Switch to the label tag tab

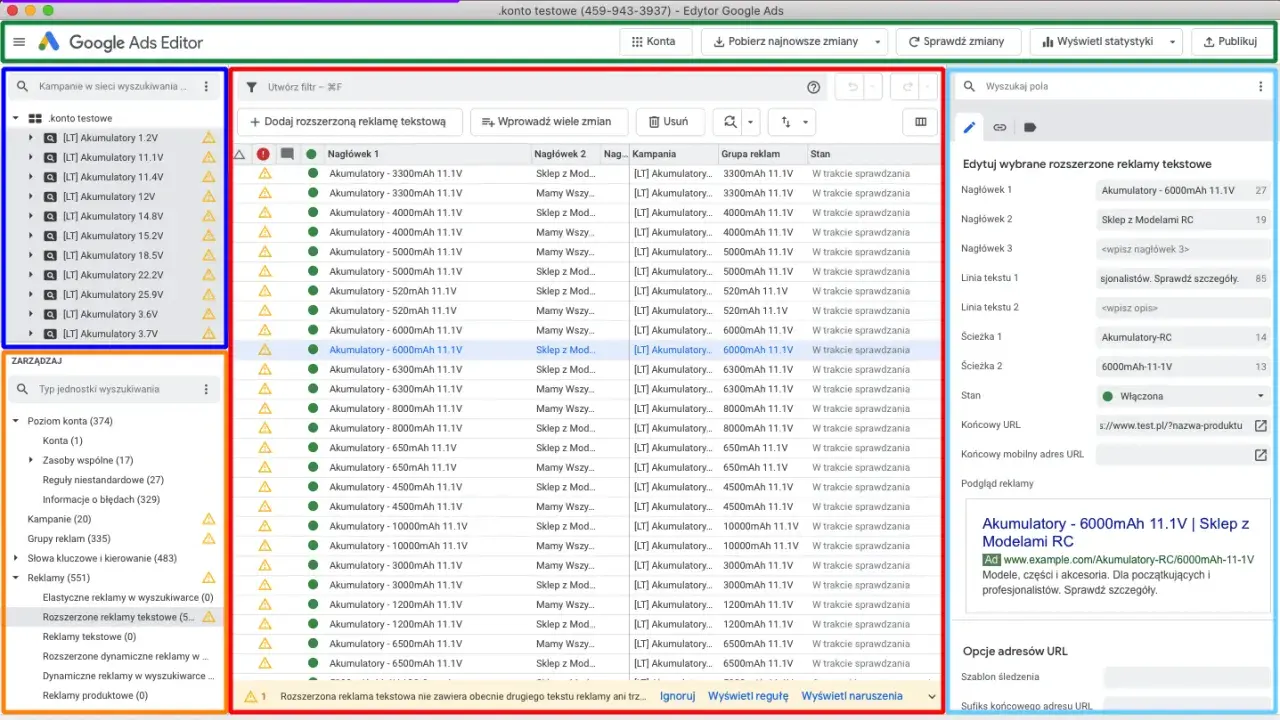pyautogui.click(x=1030, y=127)
